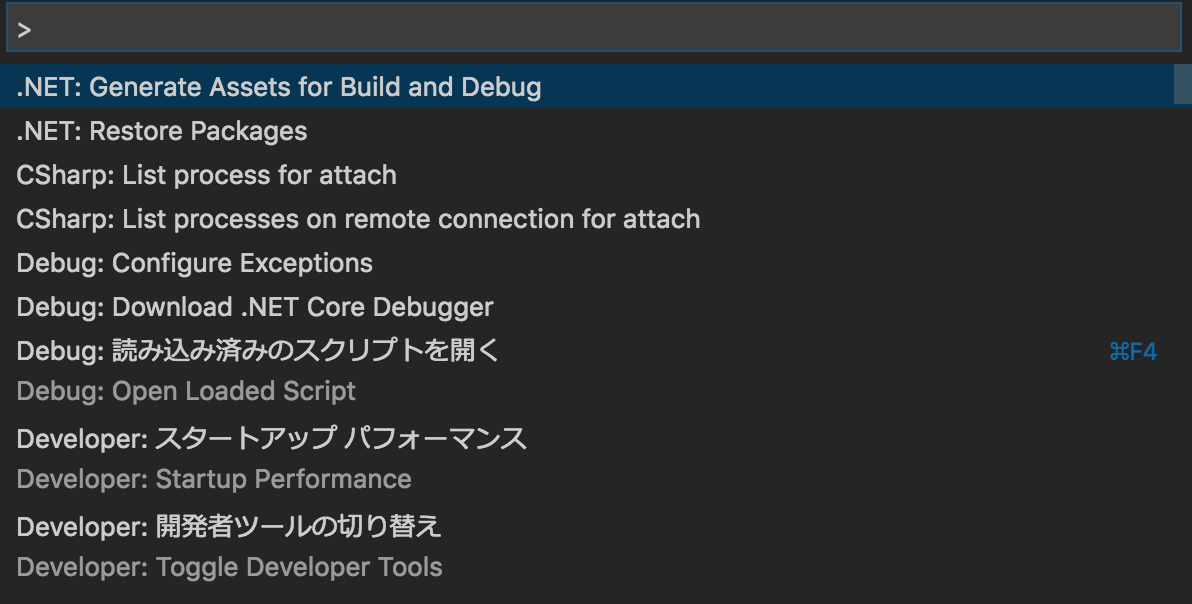Select CSharp: List processes on remote connection

pos(358,219)
